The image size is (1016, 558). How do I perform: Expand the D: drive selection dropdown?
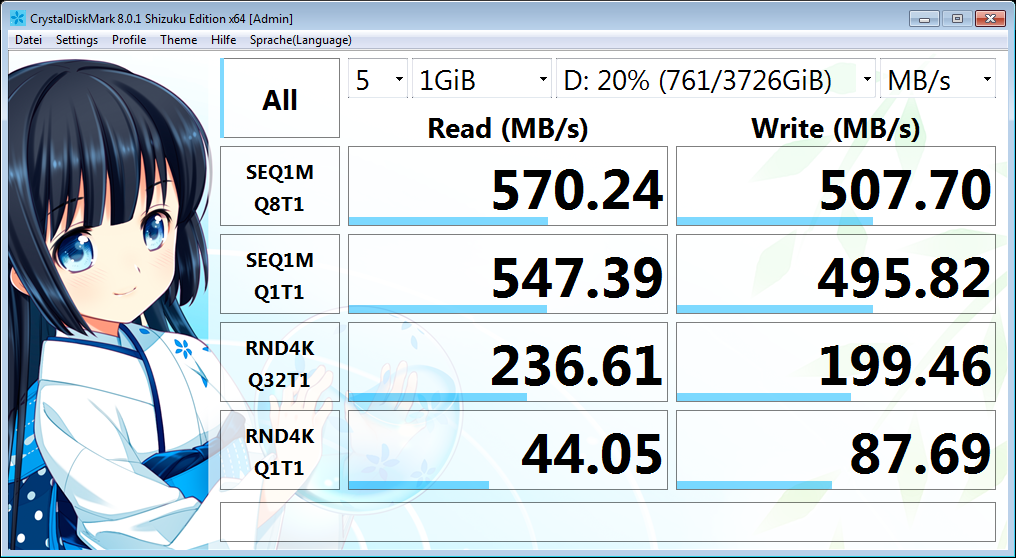715,79
